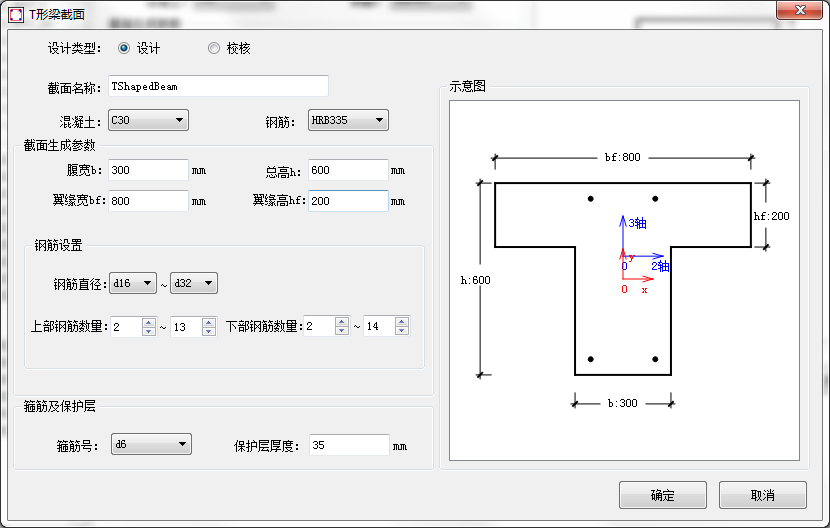Click the 翼缘高hf input field
This screenshot has width=830, height=528.
tap(348, 201)
